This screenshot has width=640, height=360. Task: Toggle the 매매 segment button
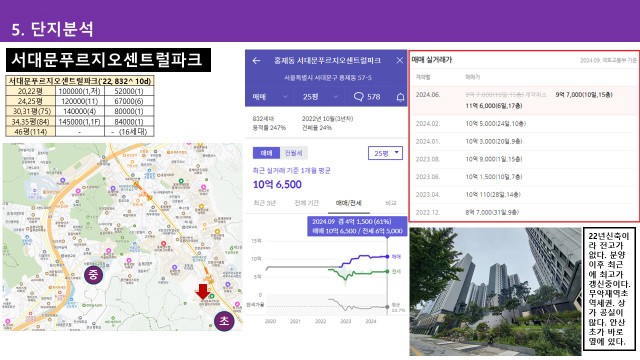tap(267, 153)
